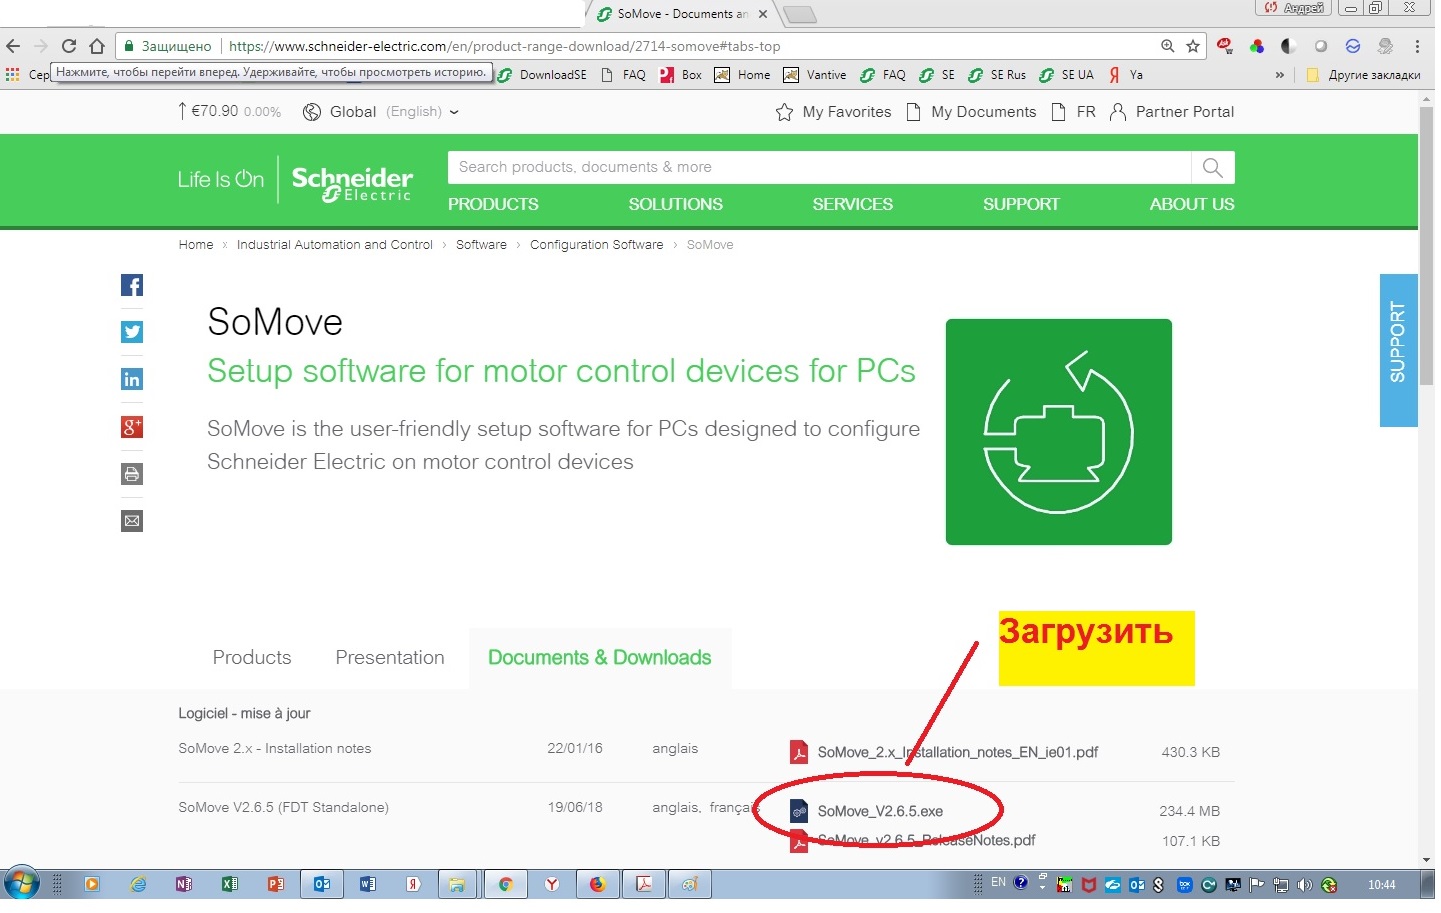Open SOLUTIONS menu

point(676,204)
